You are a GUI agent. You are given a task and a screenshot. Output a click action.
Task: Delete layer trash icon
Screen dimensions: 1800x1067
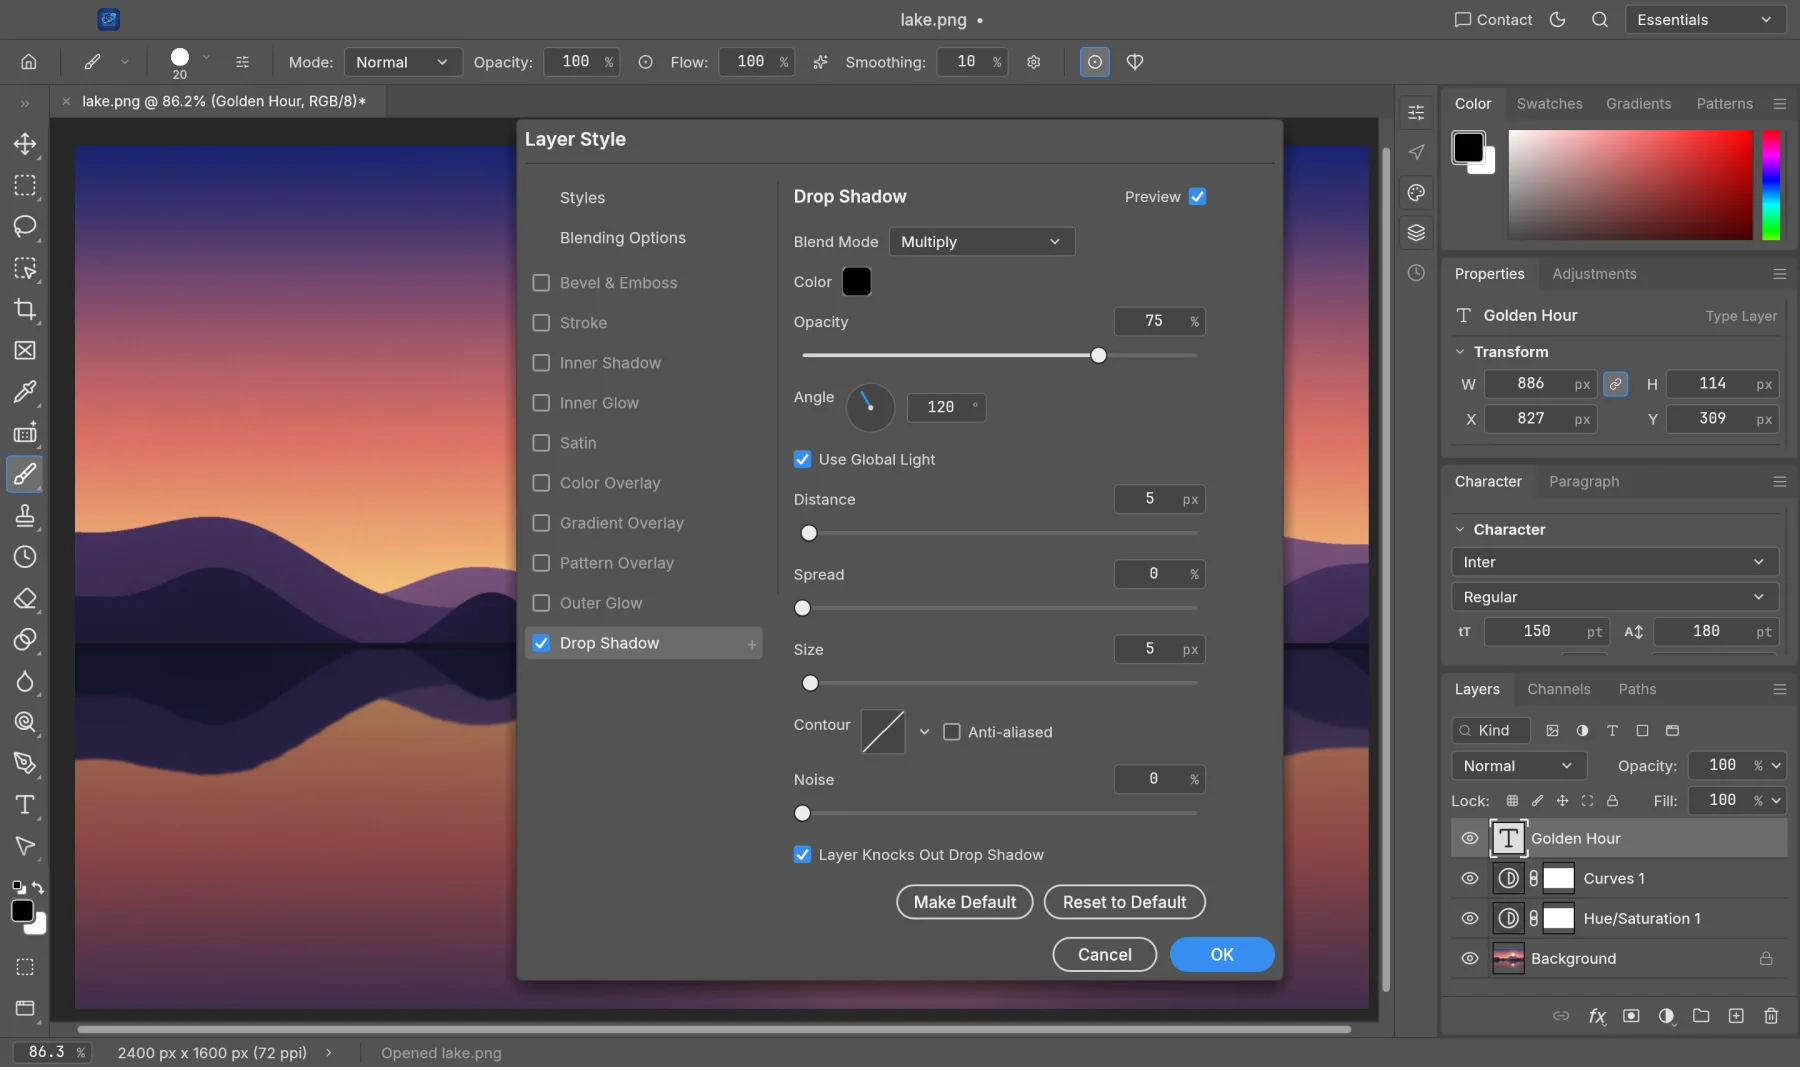click(x=1771, y=1016)
